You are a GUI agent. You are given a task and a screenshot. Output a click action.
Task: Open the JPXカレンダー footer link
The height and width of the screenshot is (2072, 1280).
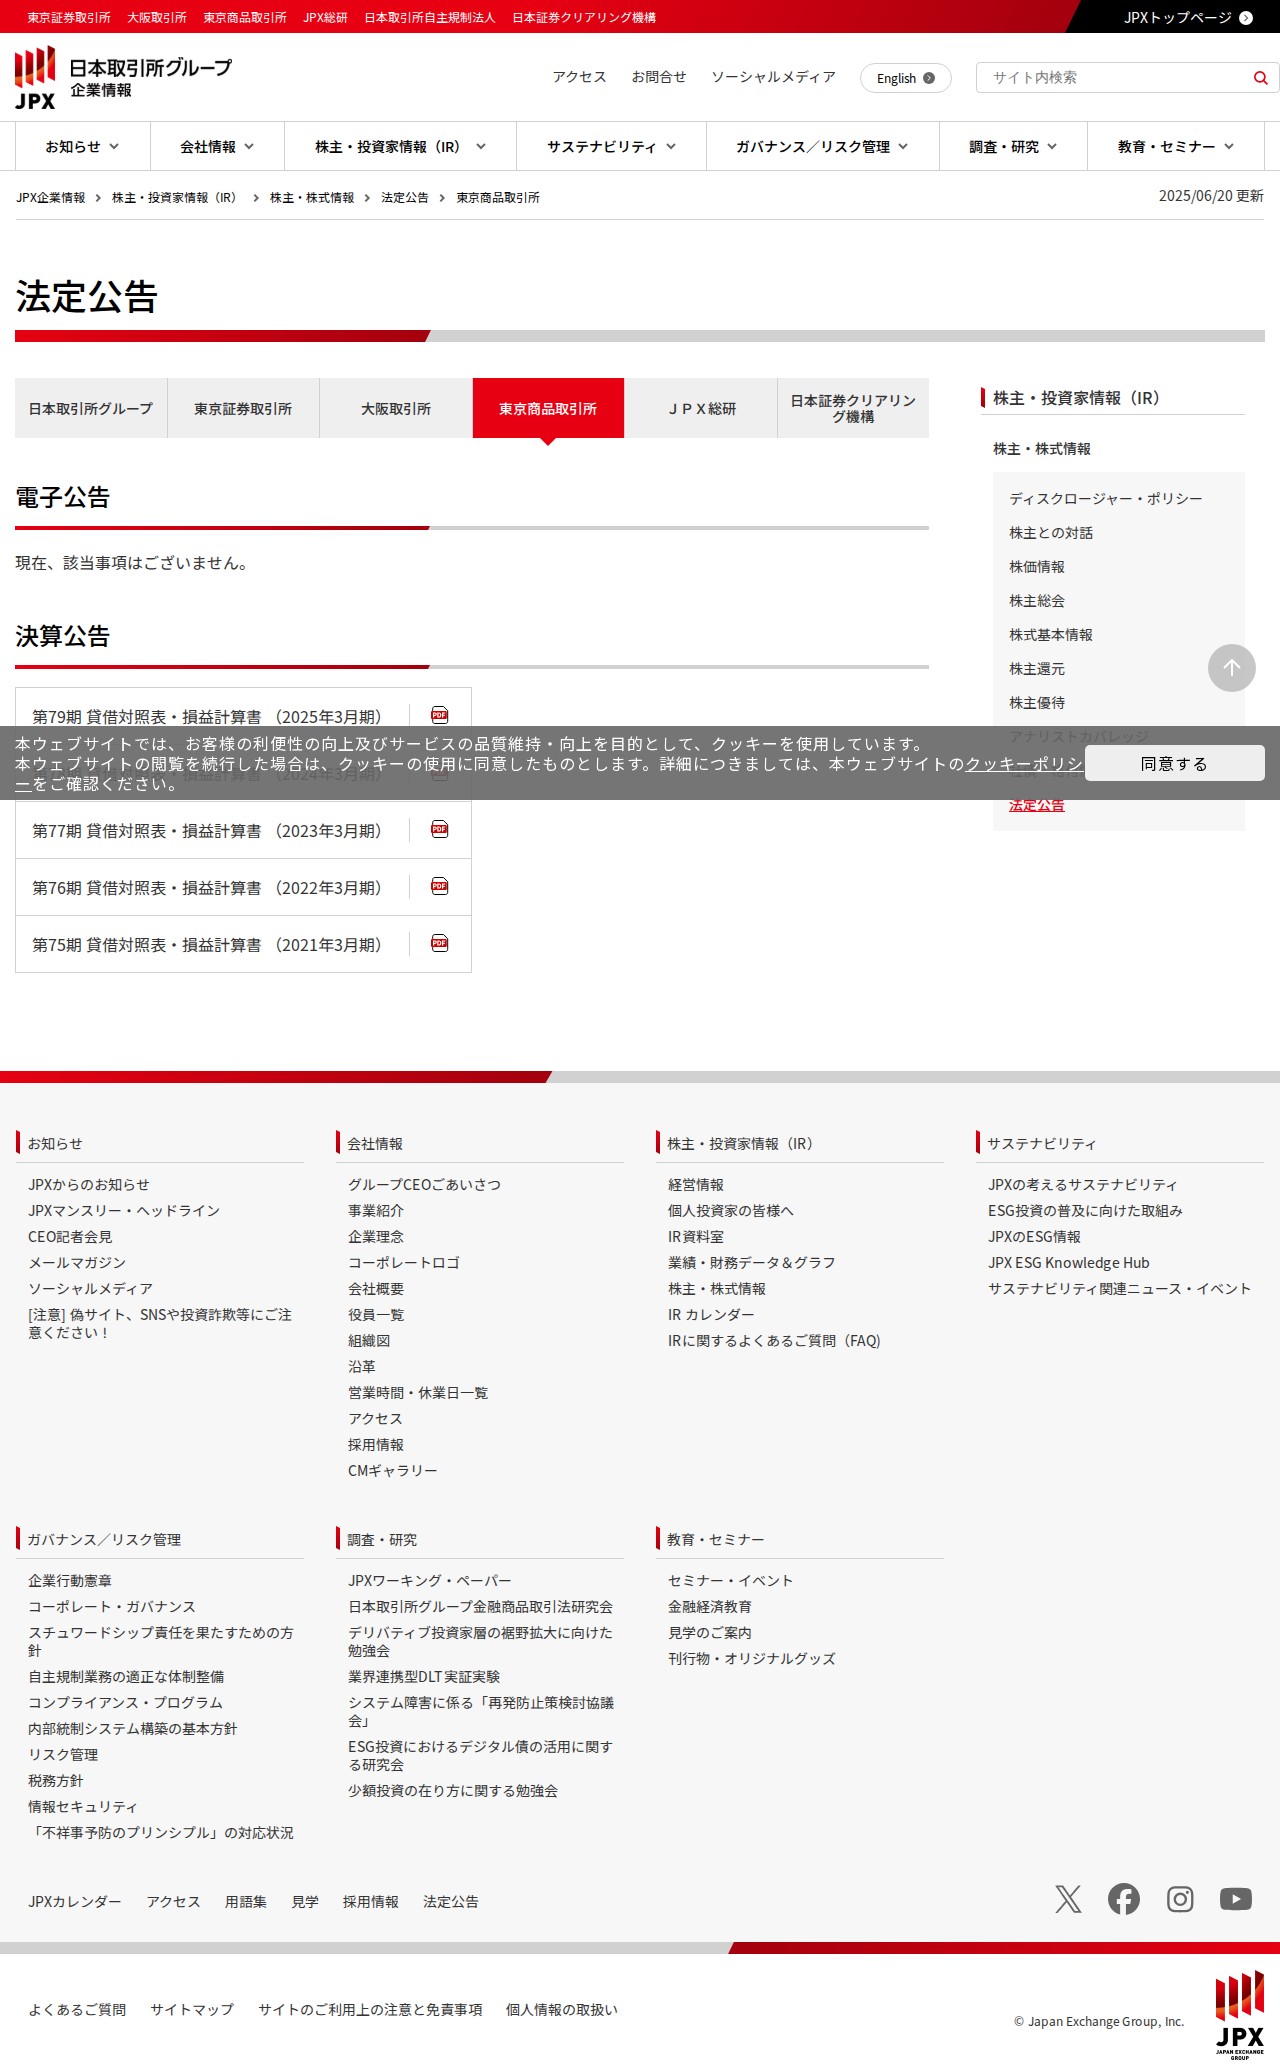tap(75, 1902)
